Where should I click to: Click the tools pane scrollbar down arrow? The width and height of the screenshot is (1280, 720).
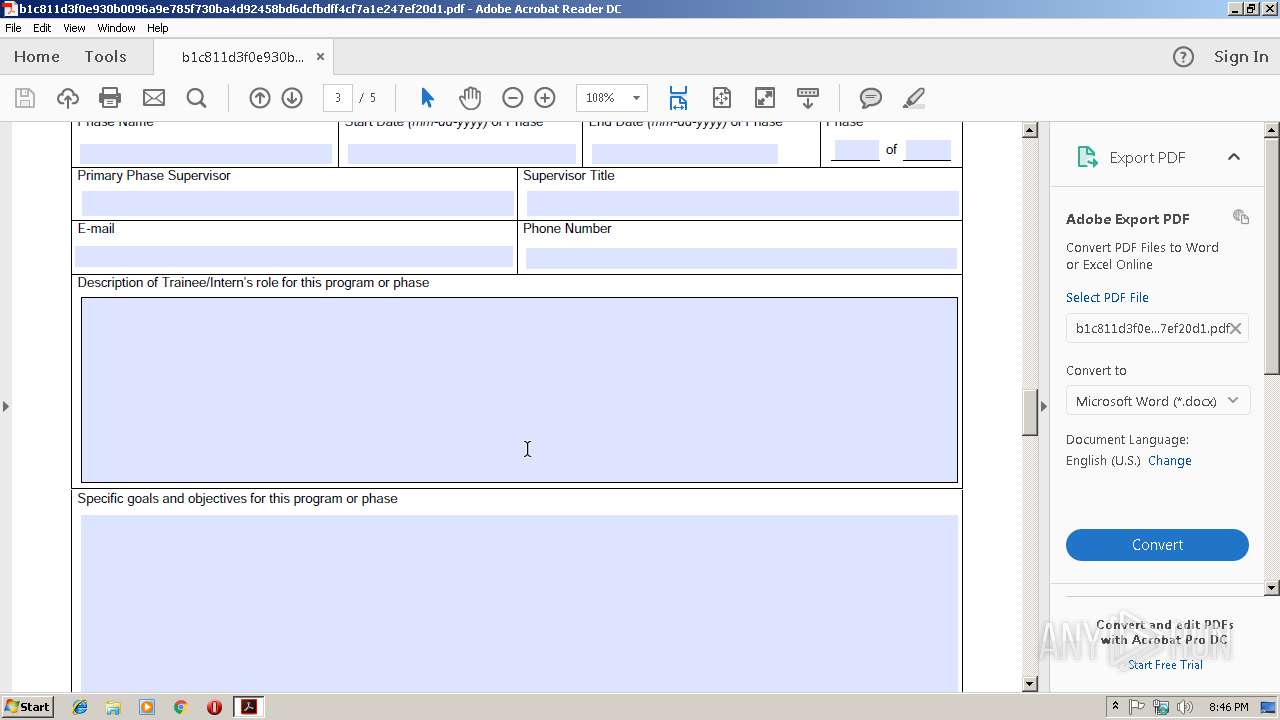tap(1272, 588)
